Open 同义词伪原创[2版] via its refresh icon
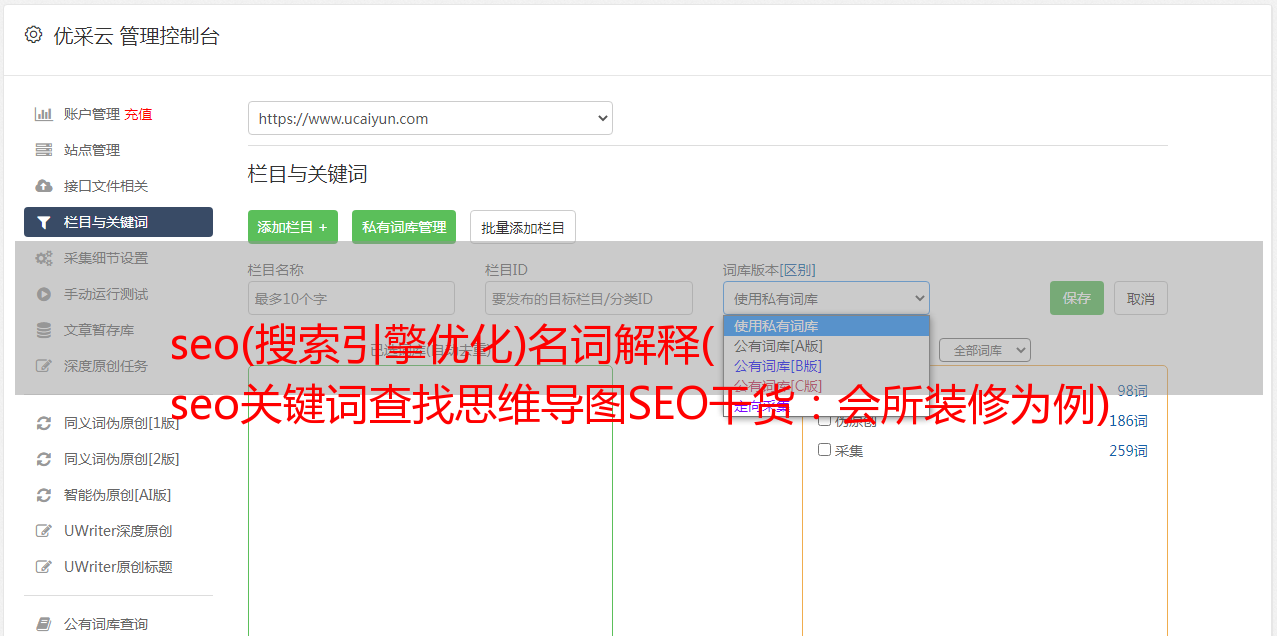The width and height of the screenshot is (1277, 636). (x=44, y=459)
